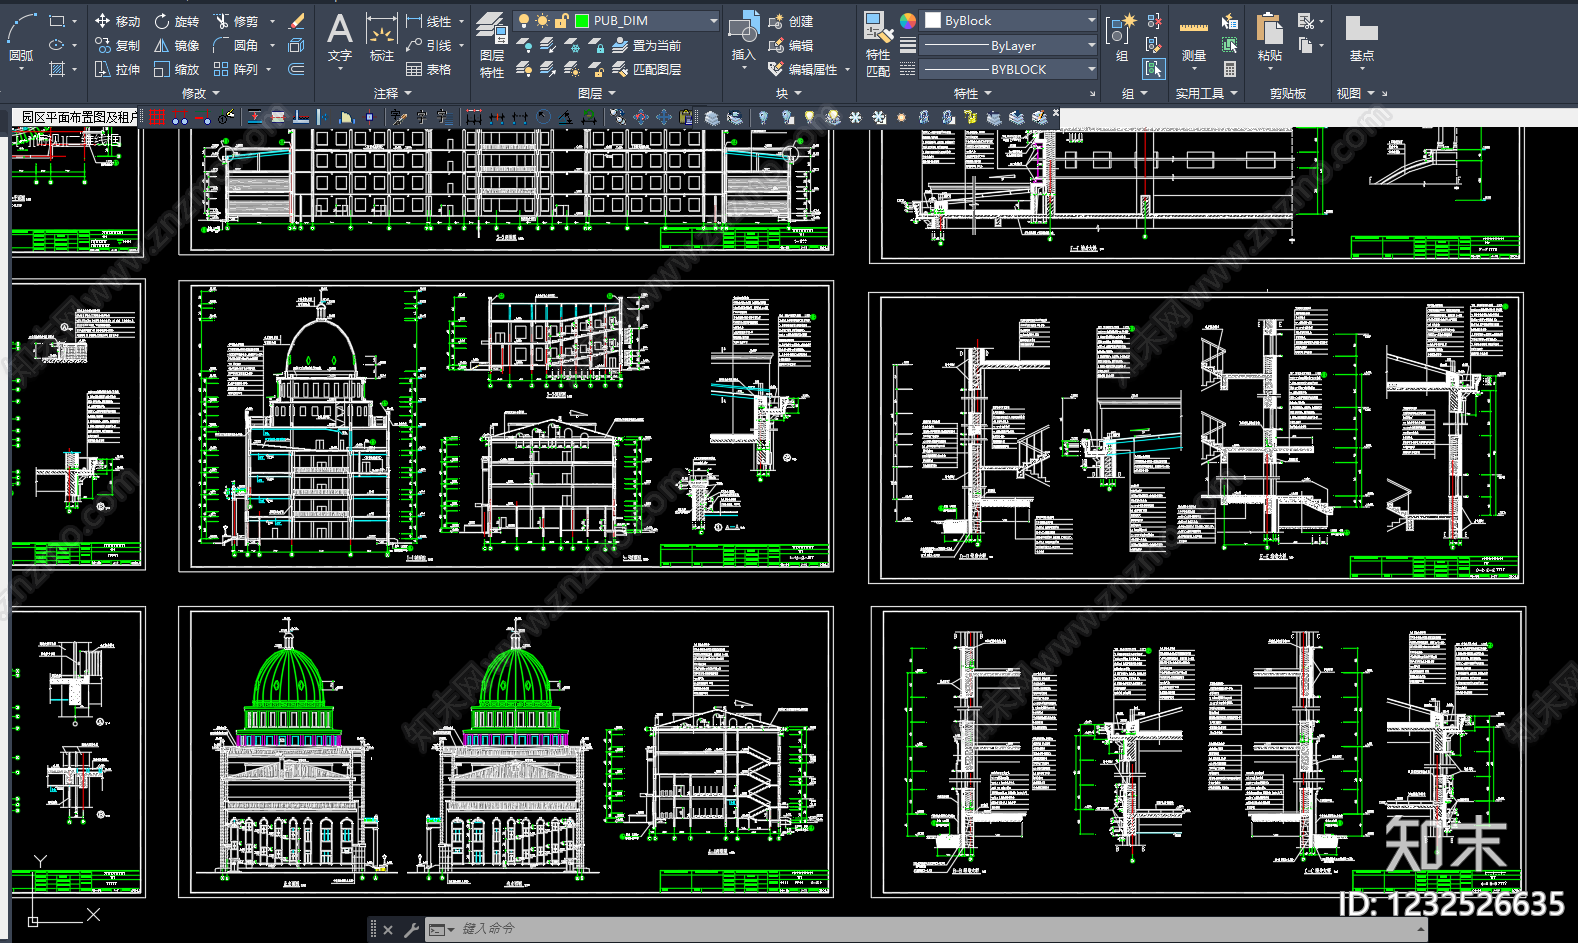Viewport: 1578px width, 943px height.
Task: Insert a Table (表格)
Action: (x=429, y=69)
